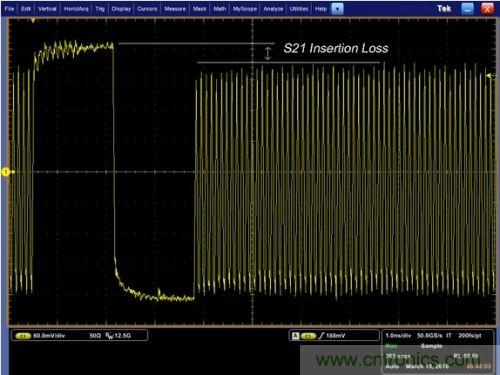
Task: Click the yellow C1 channel badge
Action: pyautogui.click(x=23, y=336)
